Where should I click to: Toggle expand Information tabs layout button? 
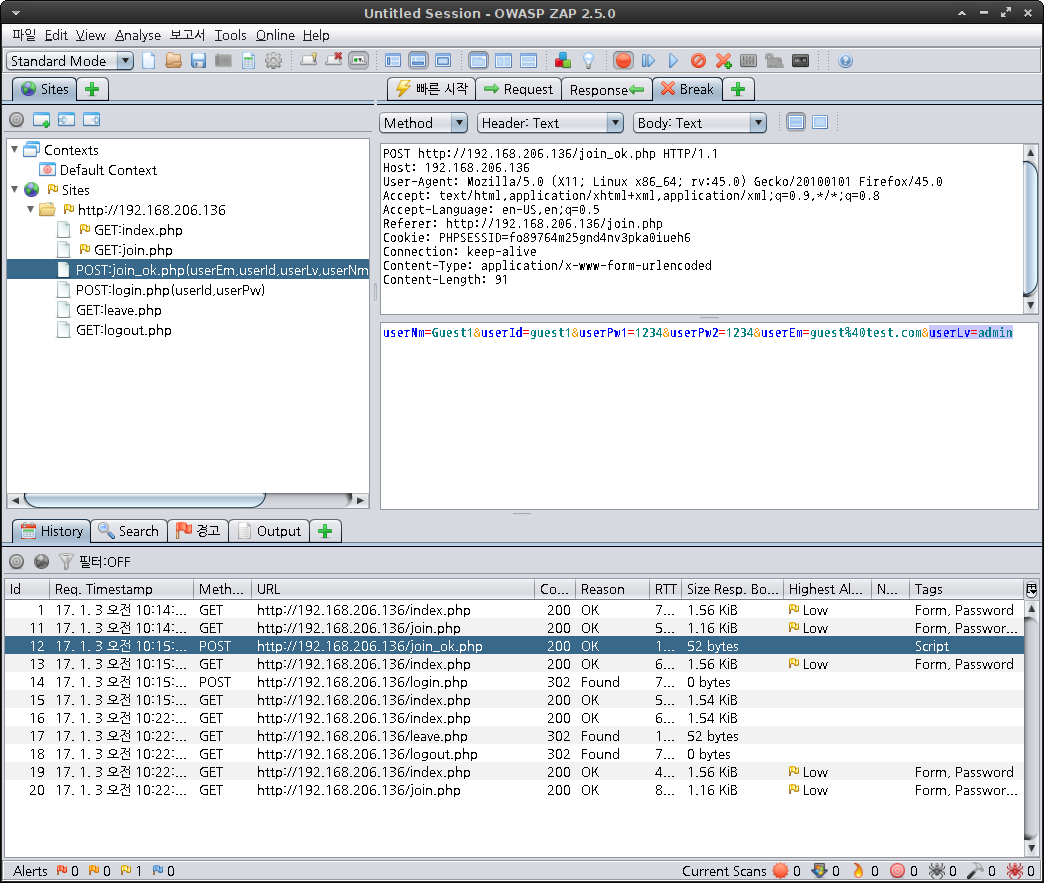coord(418,61)
